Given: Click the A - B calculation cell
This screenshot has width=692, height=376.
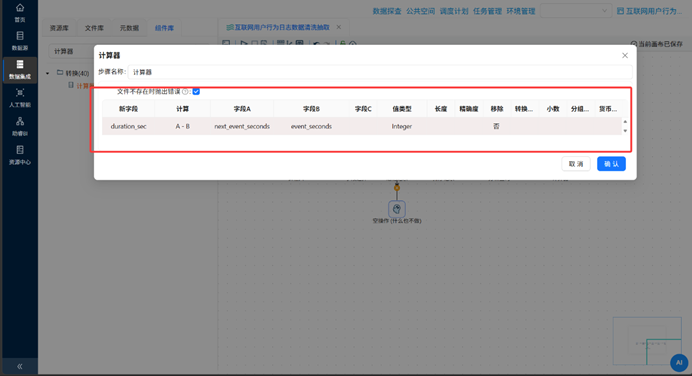Looking at the screenshot, I should pos(183,126).
